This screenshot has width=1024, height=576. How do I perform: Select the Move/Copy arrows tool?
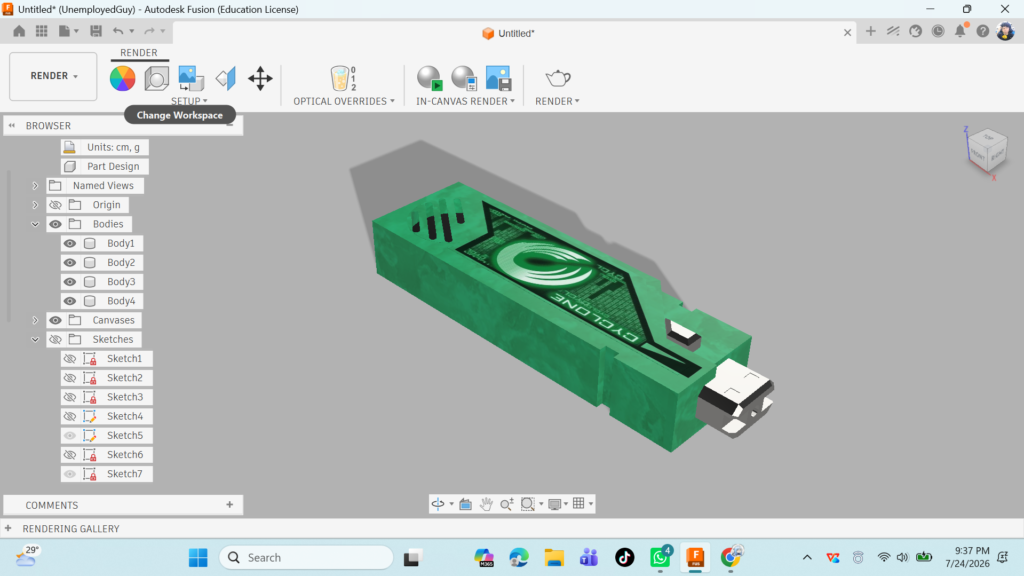coord(260,78)
